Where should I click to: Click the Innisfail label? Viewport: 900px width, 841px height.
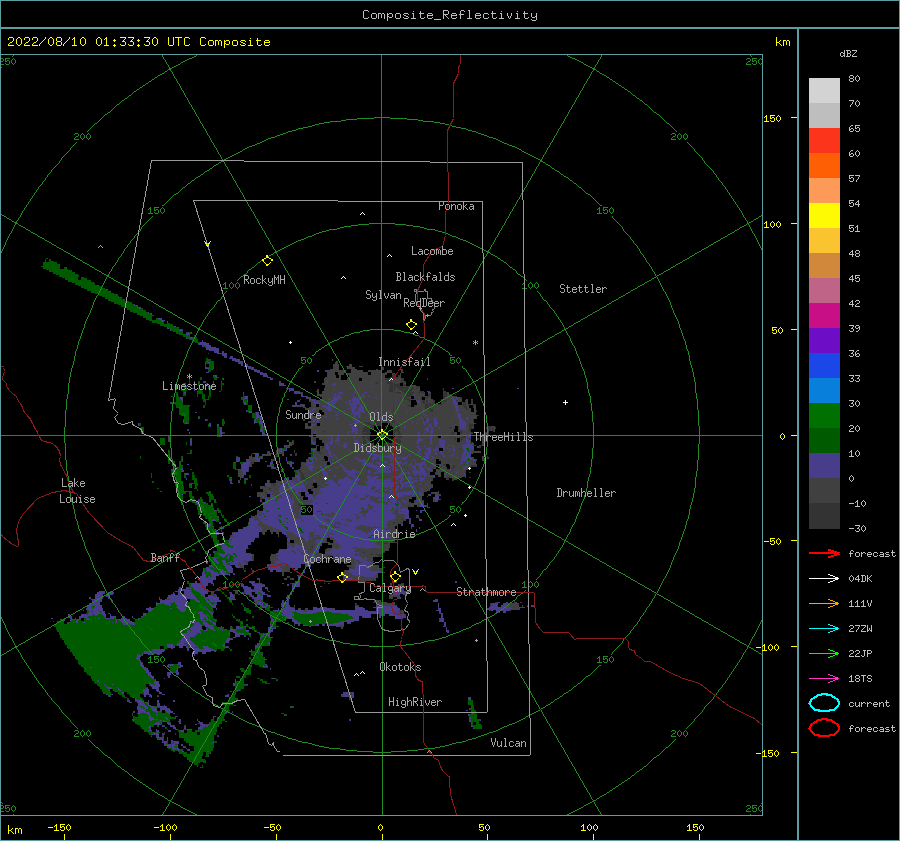pos(404,362)
